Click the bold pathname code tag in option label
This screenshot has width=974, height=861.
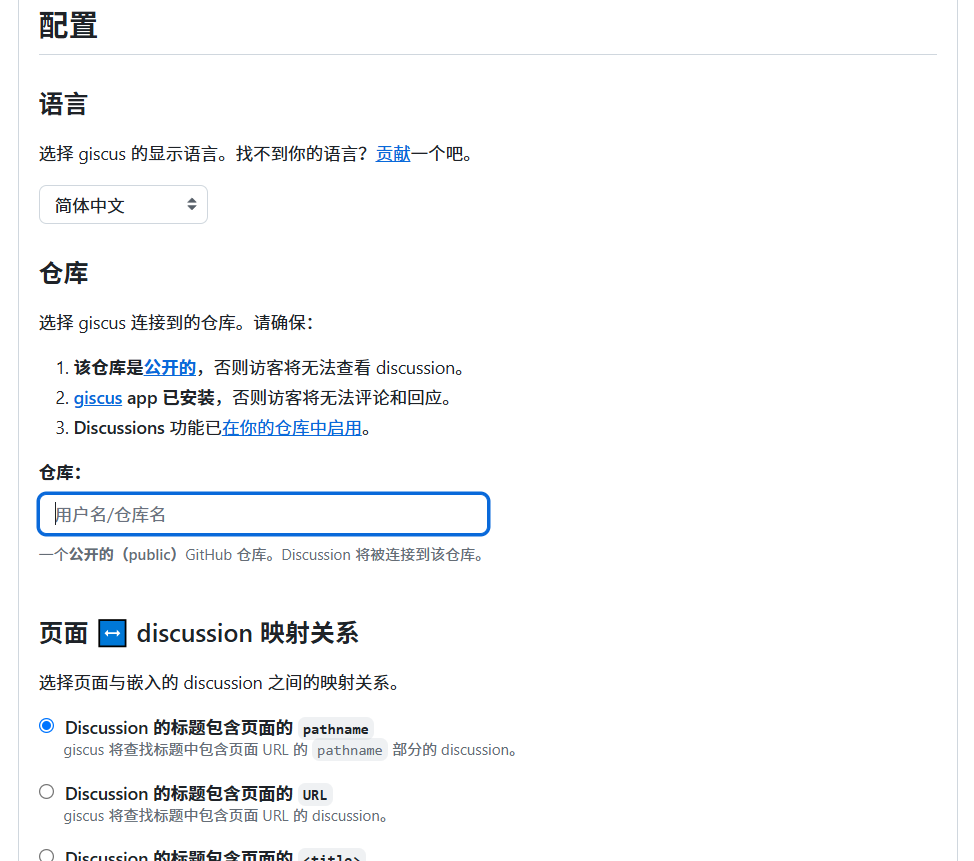335,729
